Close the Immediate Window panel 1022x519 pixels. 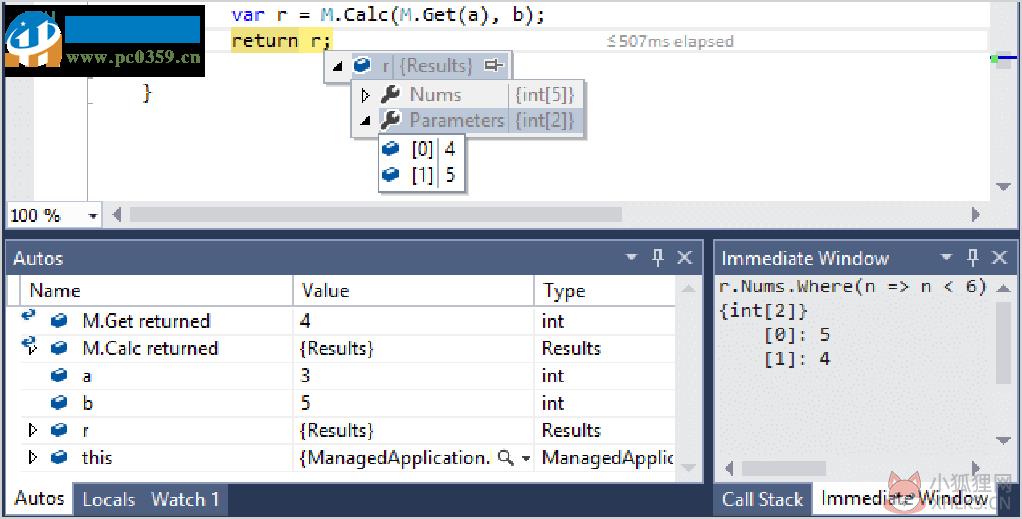[x=1000, y=258]
